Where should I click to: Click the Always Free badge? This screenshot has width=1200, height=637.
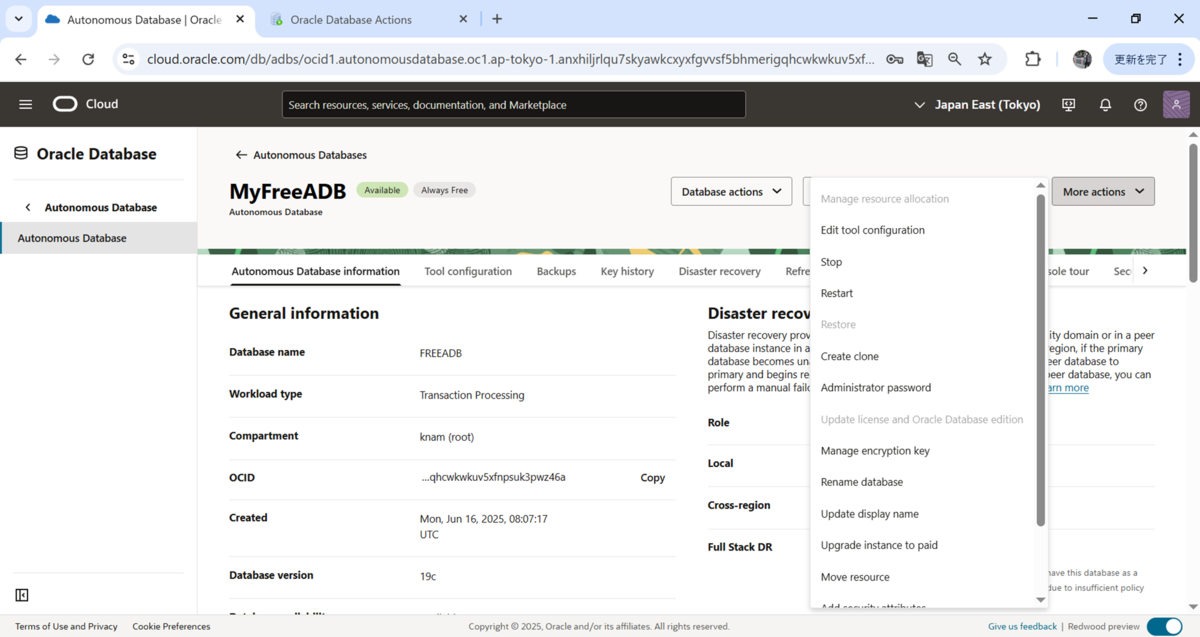444,190
